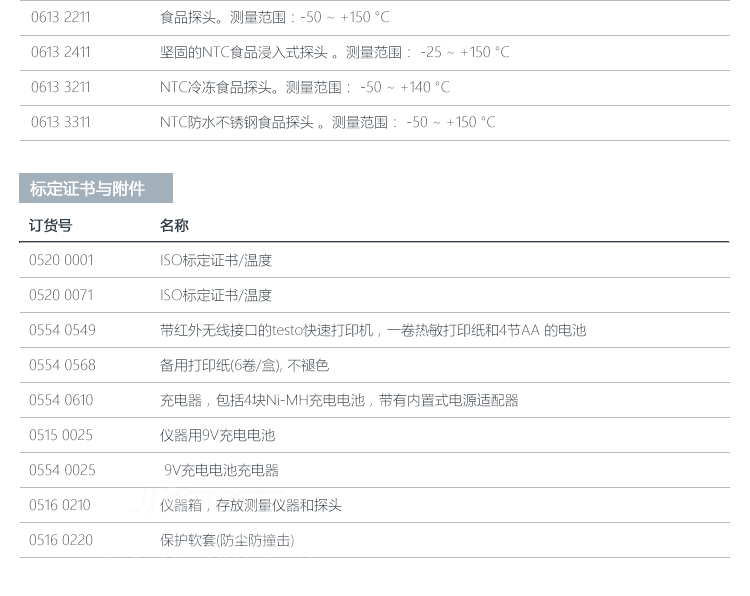Image resolution: width=750 pixels, height=596 pixels.
Task: Select the 9V充电电池充电器 item name
Action: [221, 470]
